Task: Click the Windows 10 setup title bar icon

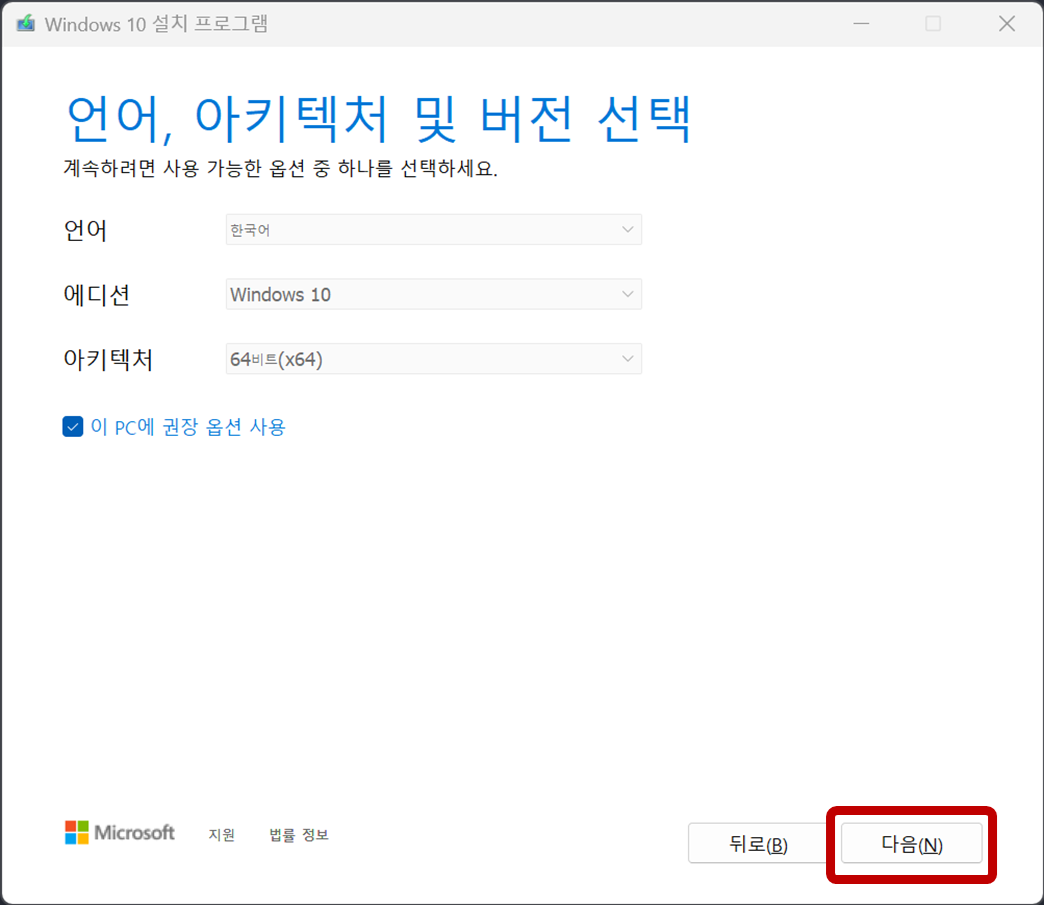Action: point(26,24)
